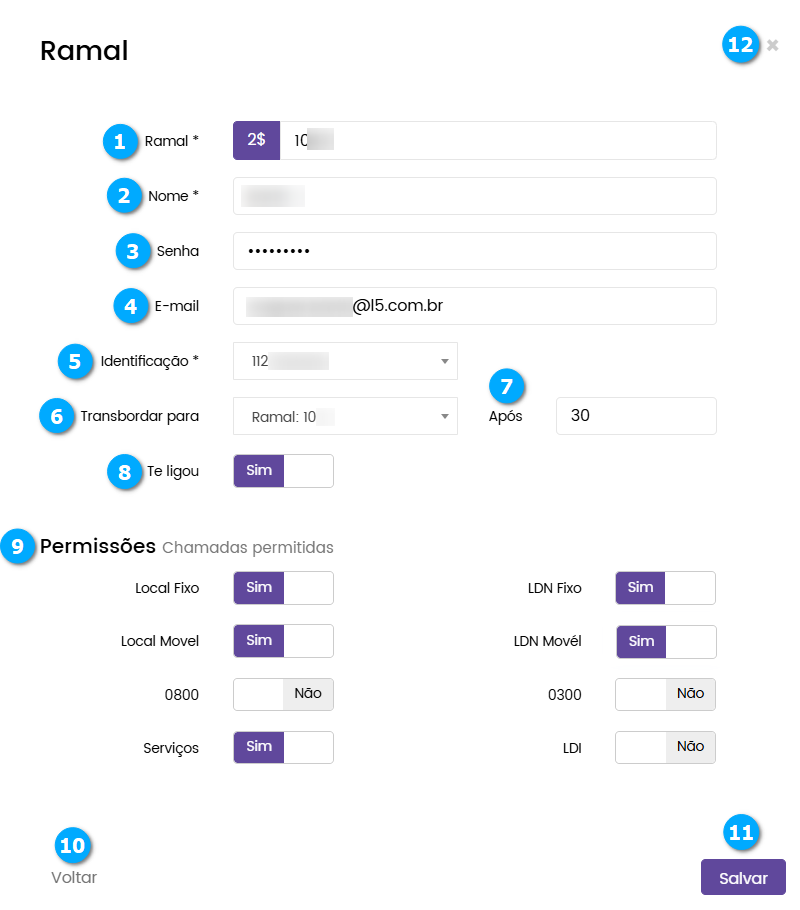Click the Salvar button

[x=743, y=878]
